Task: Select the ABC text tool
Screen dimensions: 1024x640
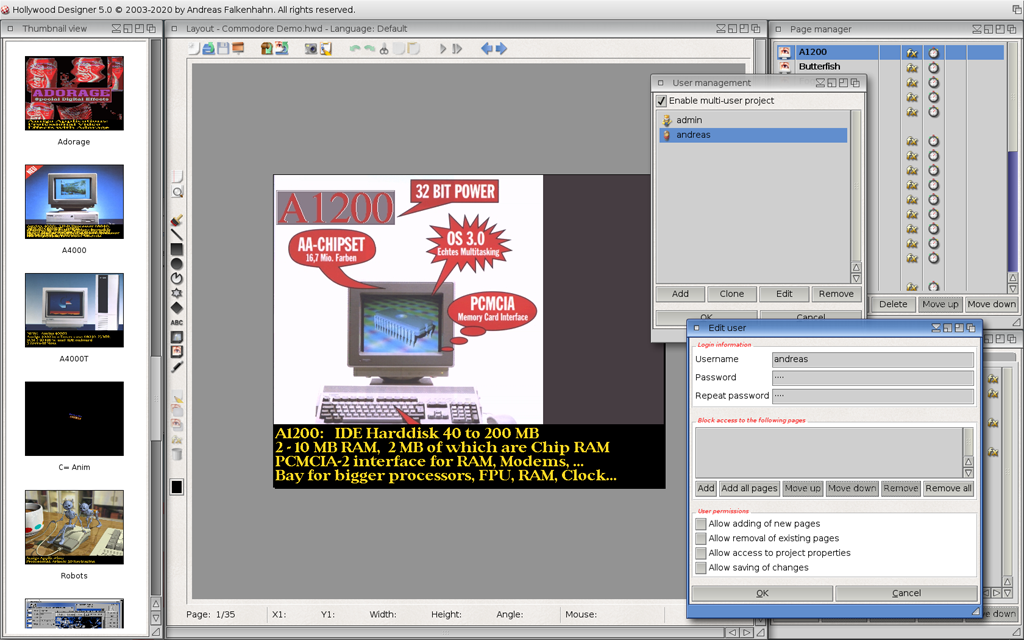Action: pos(177,323)
